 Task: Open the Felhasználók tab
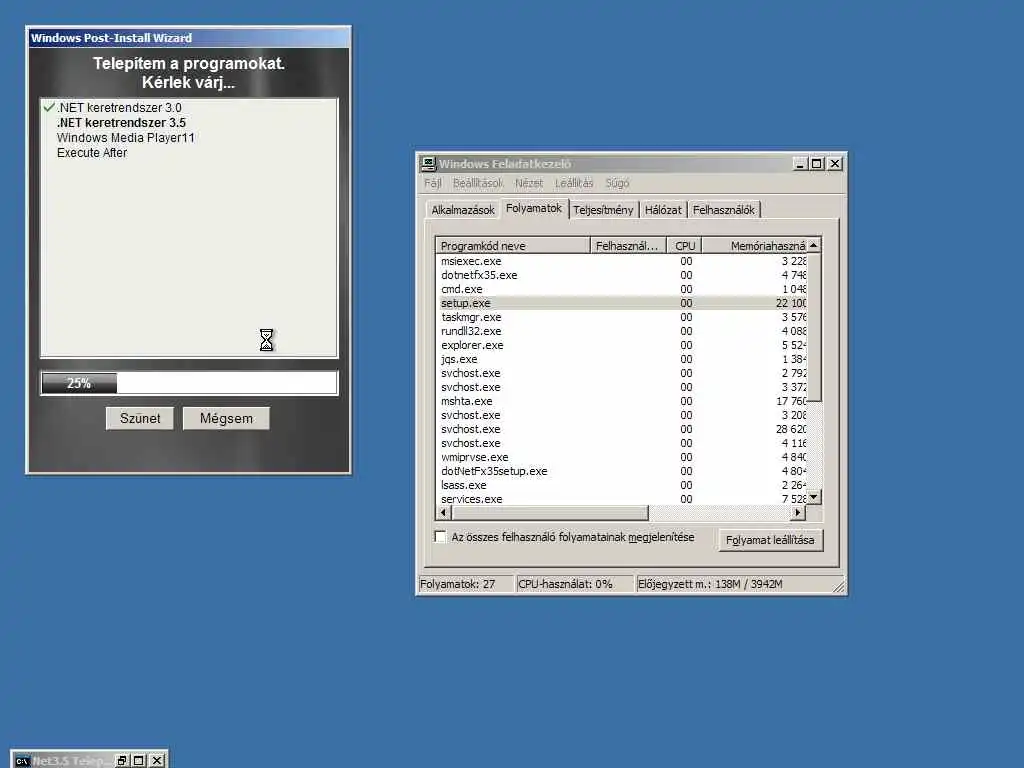724,210
